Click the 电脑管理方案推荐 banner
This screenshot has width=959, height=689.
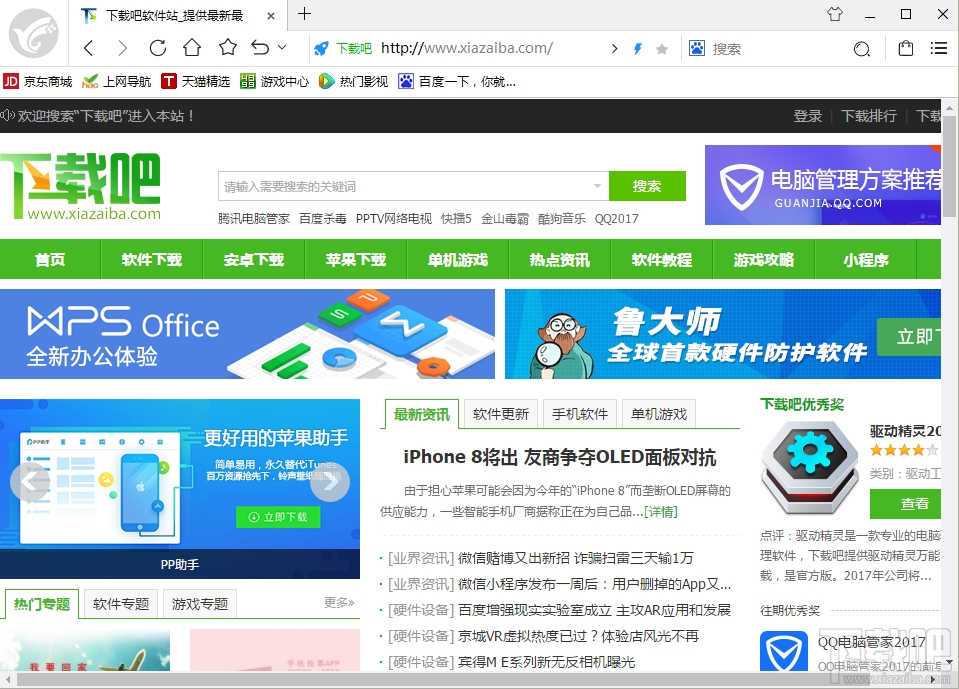tap(823, 185)
